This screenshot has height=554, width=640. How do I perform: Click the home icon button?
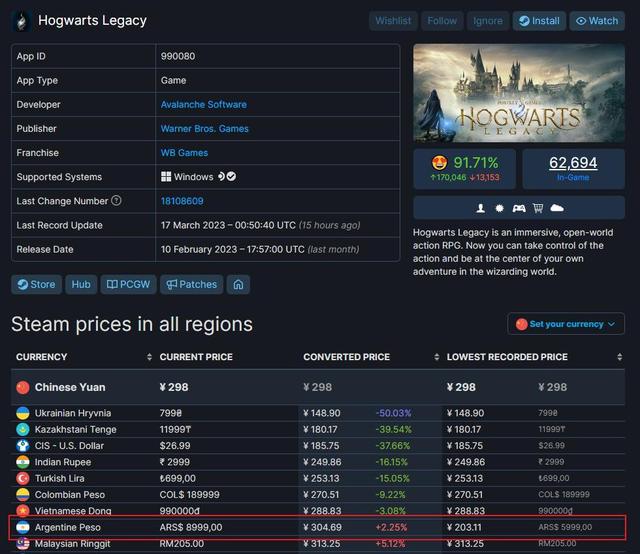(238, 284)
